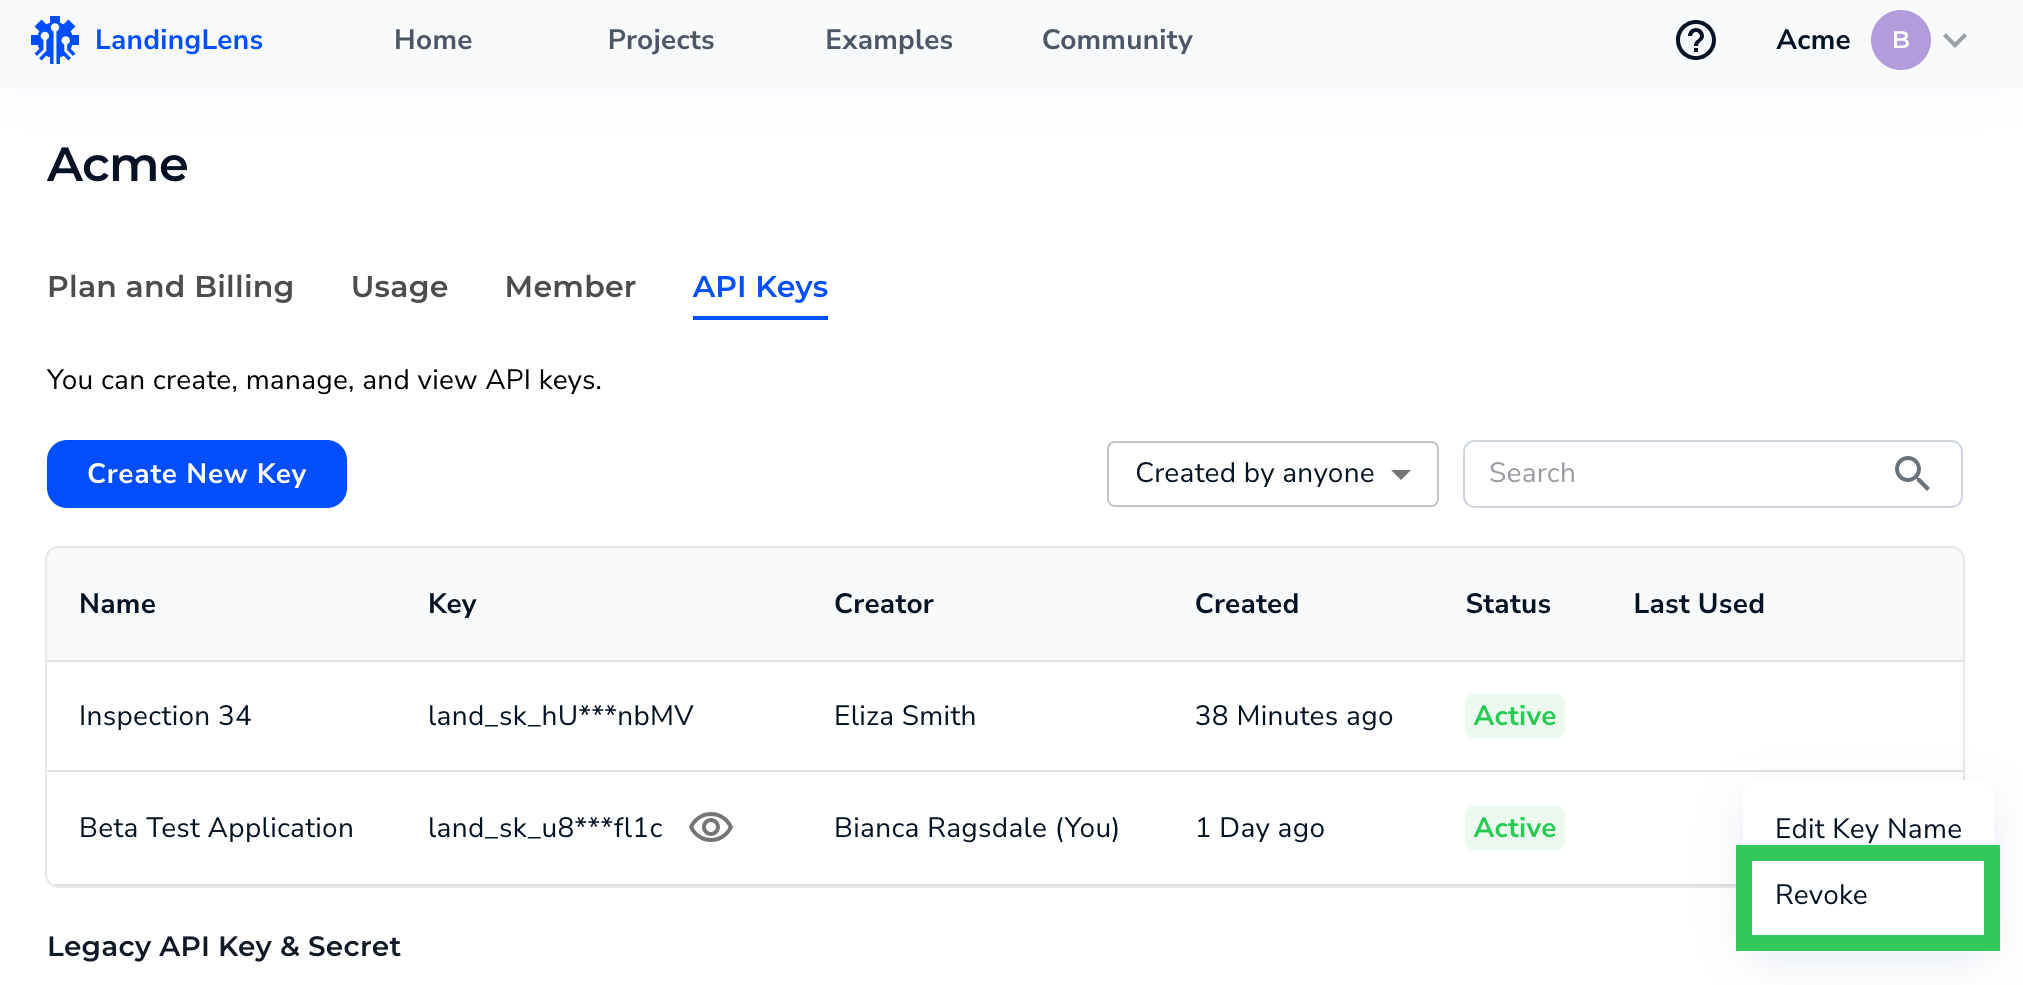Viewport: 2023px width, 985px height.
Task: Click the Acme organization name in header
Action: tap(1813, 40)
